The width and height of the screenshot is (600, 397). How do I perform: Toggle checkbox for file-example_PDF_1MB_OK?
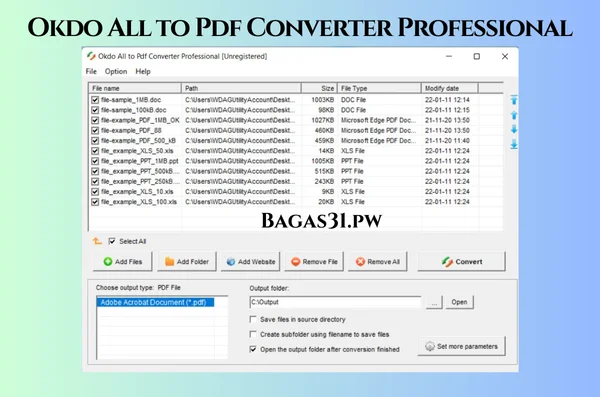point(95,120)
